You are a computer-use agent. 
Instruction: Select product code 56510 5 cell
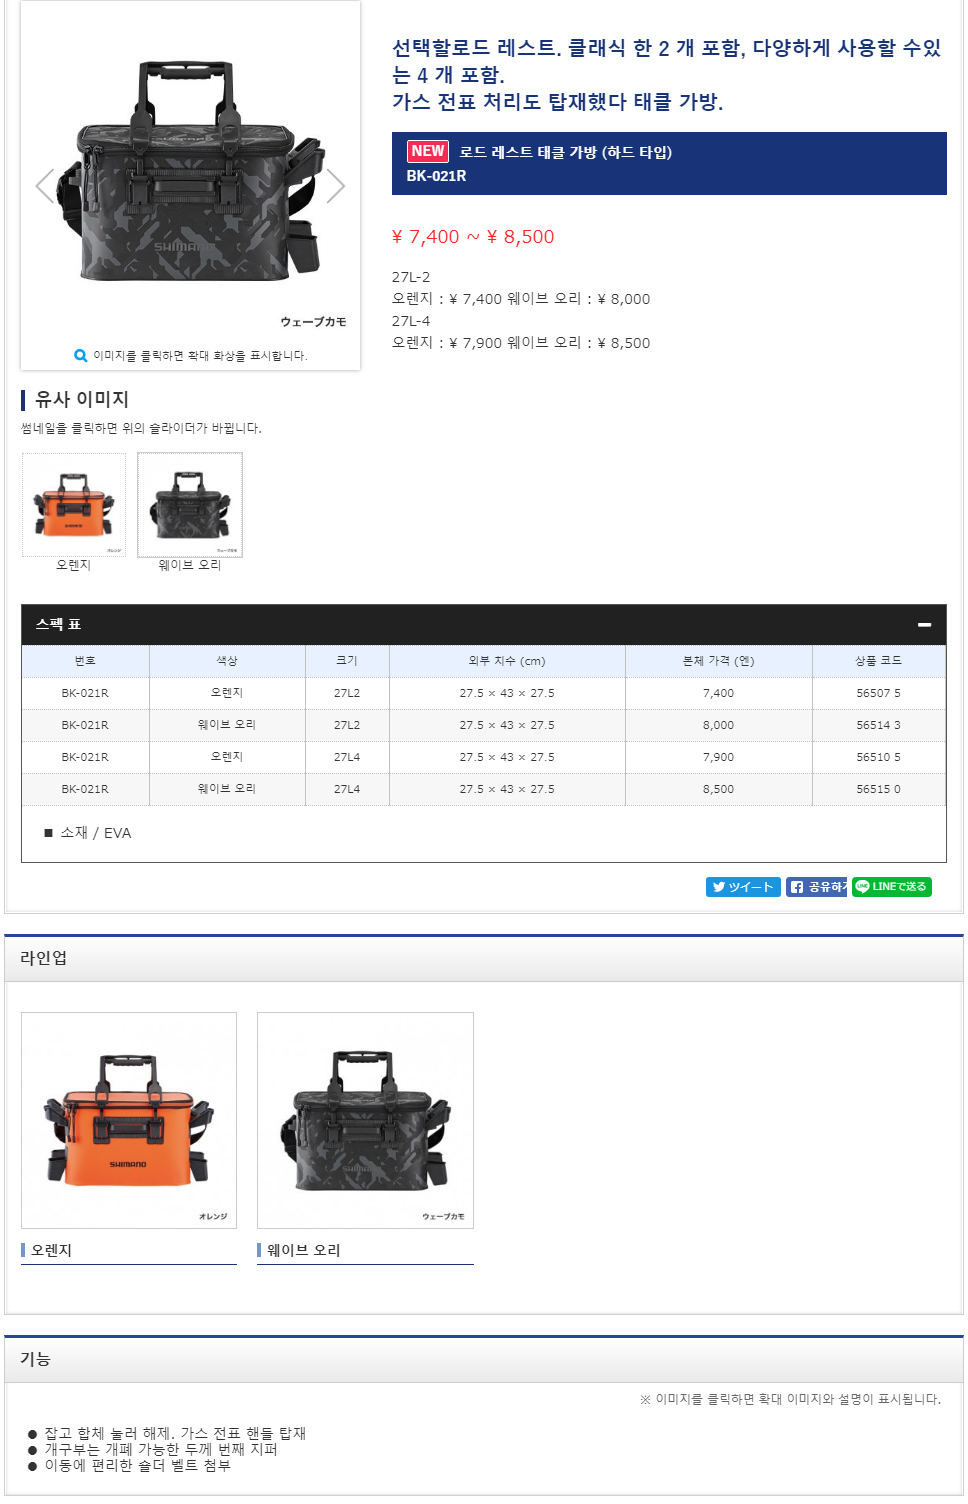point(878,757)
